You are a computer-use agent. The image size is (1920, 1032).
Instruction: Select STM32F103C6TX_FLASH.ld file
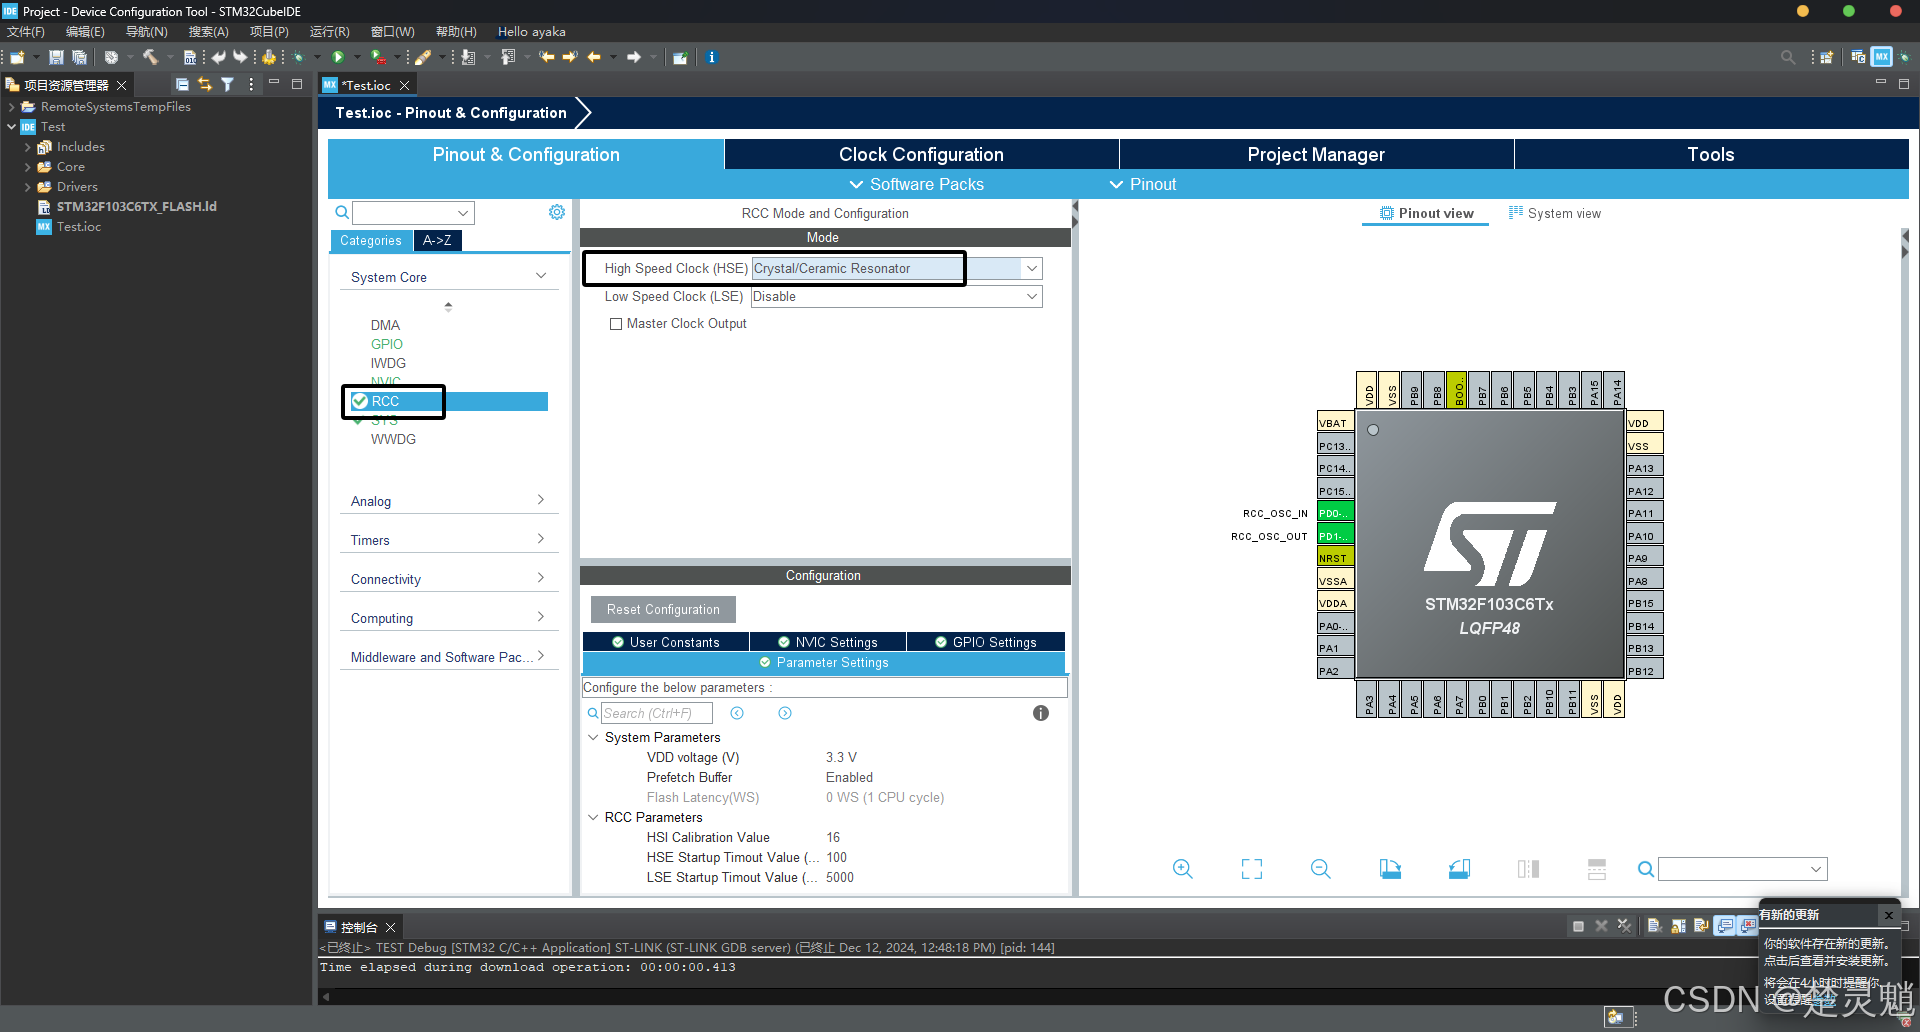pos(136,207)
